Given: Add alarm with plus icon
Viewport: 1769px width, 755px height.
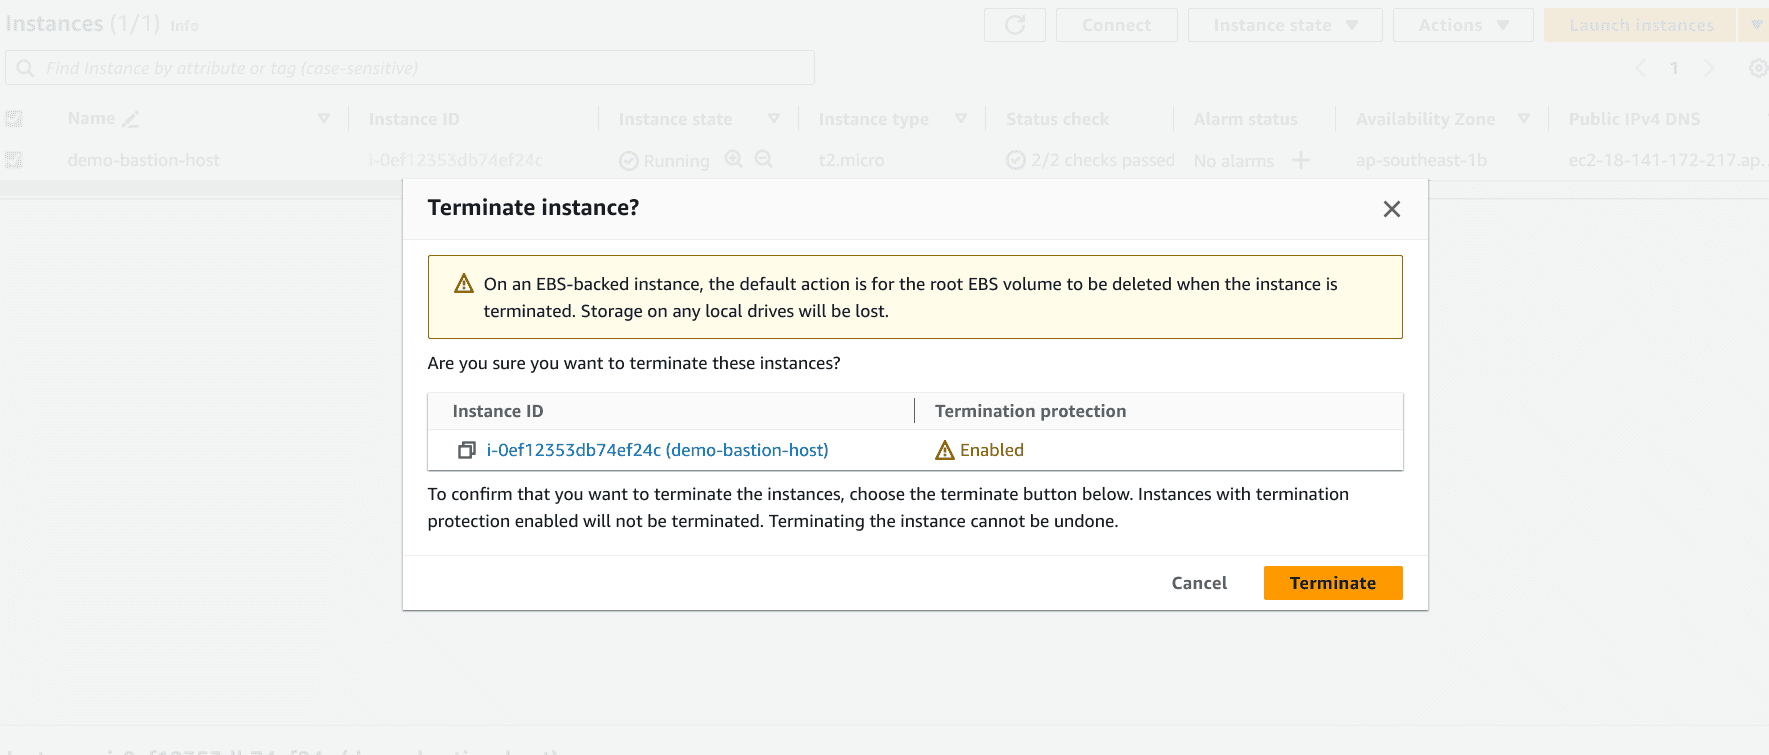Looking at the screenshot, I should point(1301,160).
